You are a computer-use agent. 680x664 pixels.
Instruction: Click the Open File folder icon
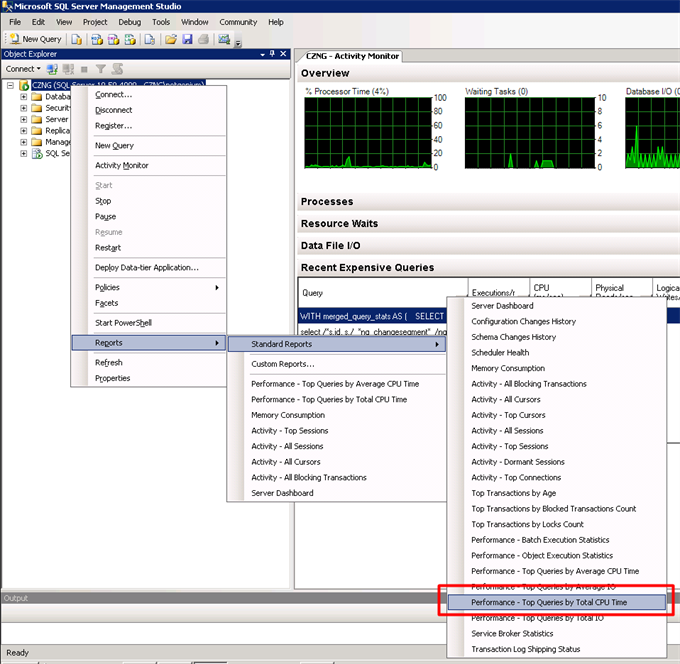pos(171,39)
